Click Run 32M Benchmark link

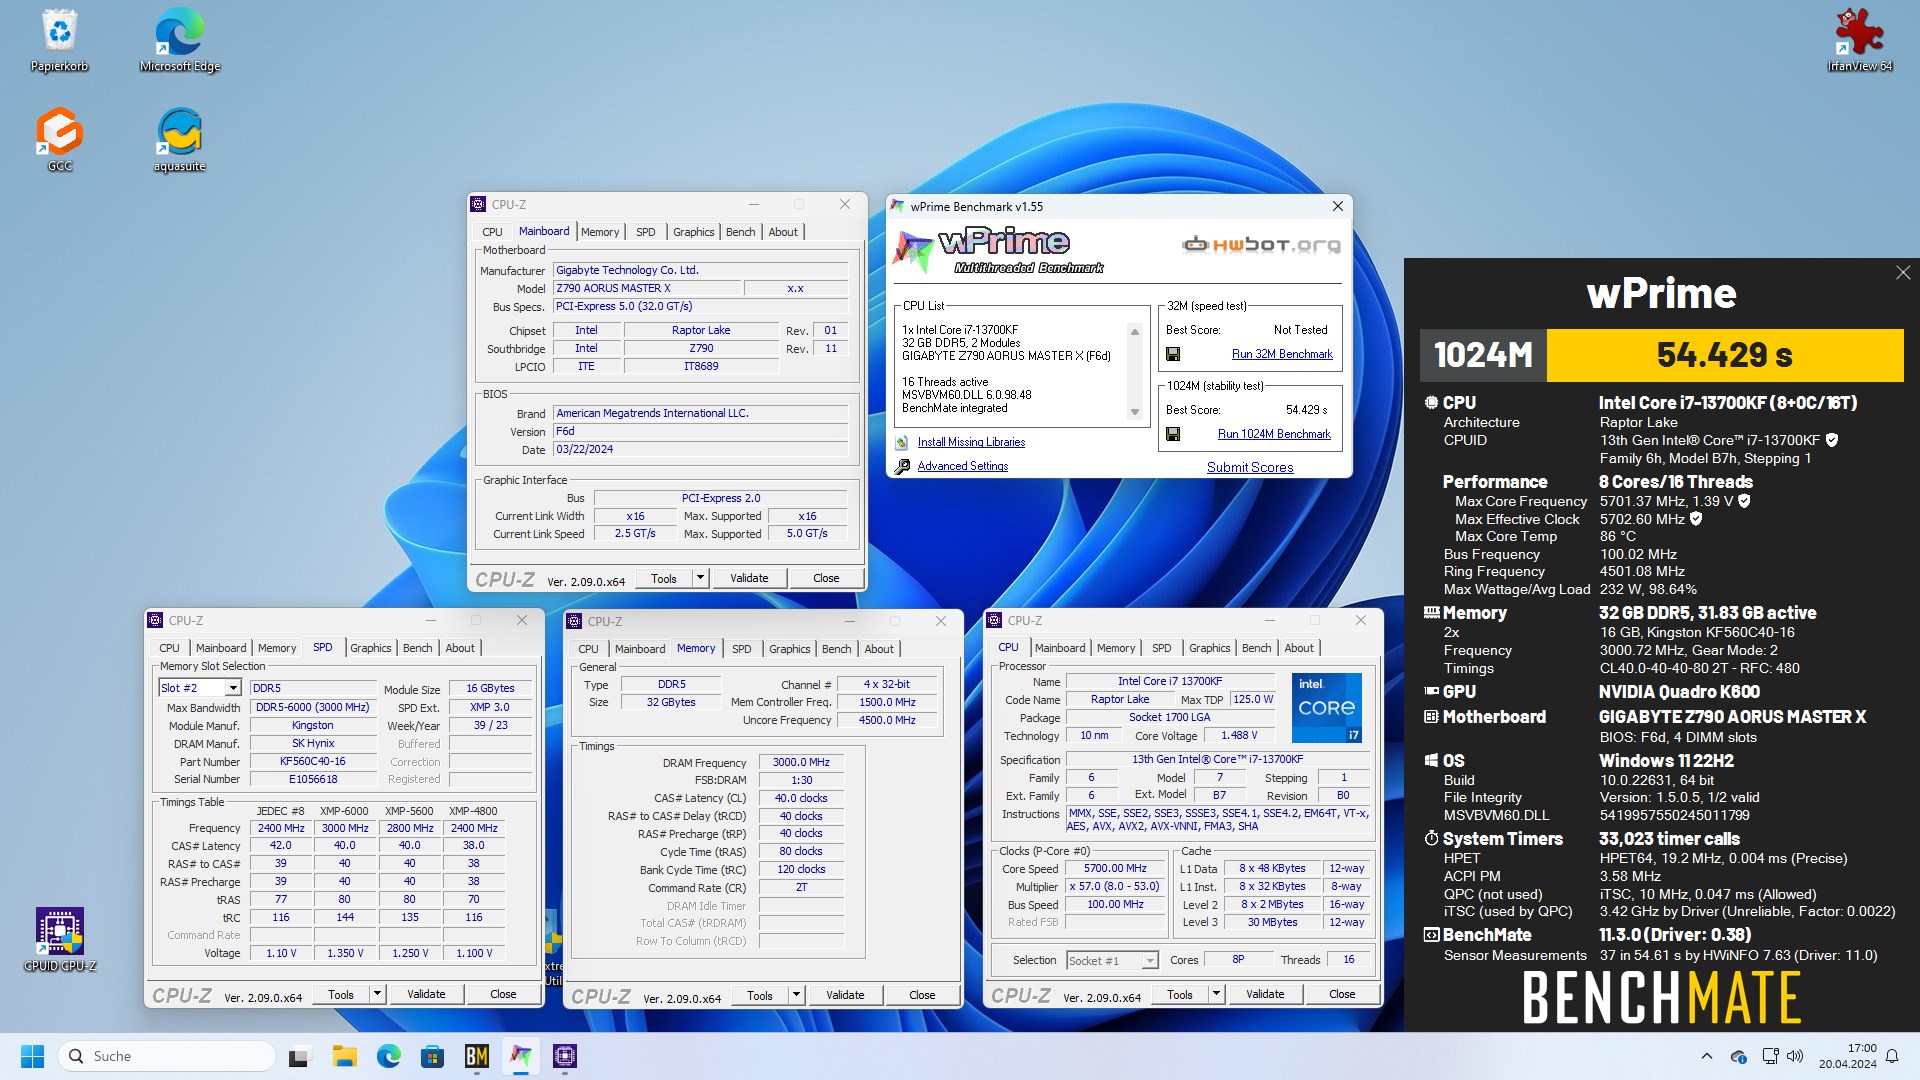[1282, 354]
